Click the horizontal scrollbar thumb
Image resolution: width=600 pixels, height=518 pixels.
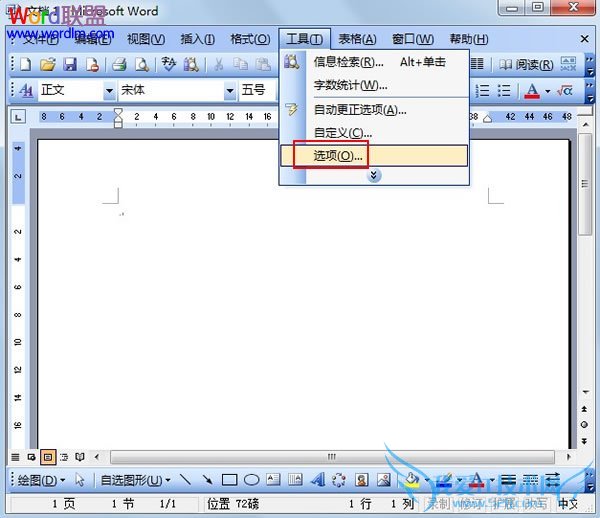pos(332,457)
